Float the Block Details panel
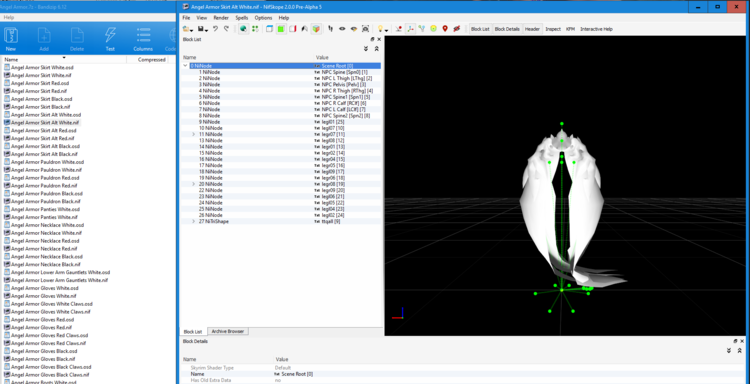The width and height of the screenshot is (750, 384). click(736, 341)
